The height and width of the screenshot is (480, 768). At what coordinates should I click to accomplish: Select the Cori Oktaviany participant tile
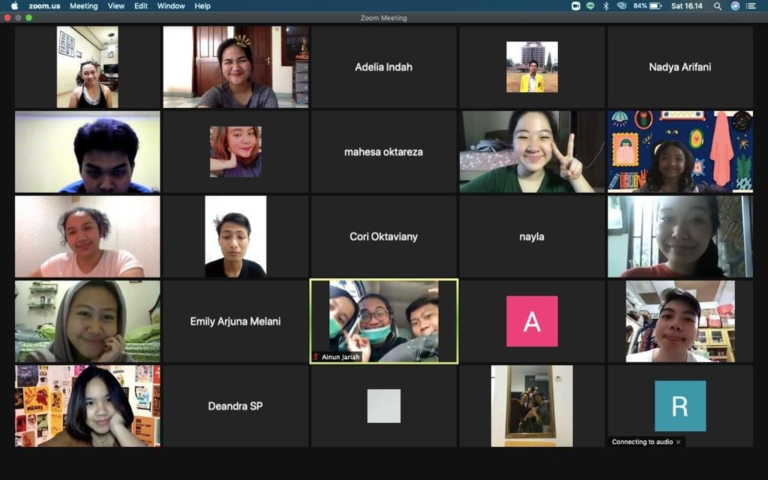click(384, 237)
